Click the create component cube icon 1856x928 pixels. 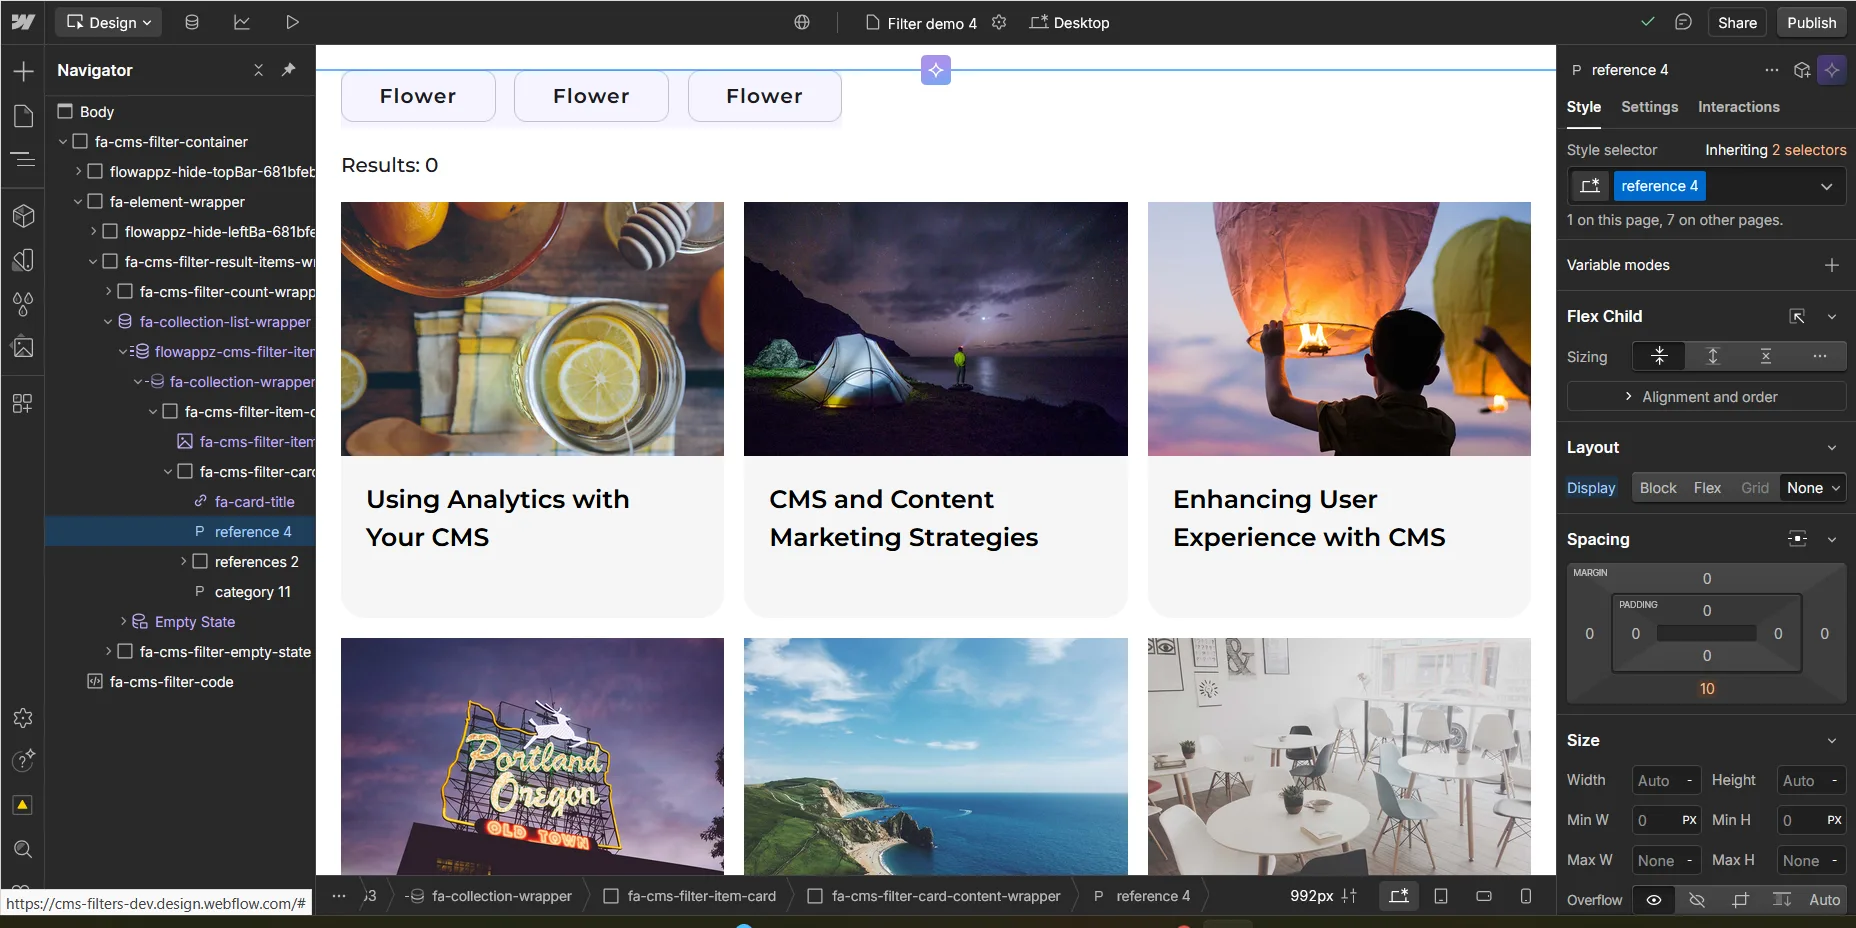click(x=1802, y=70)
